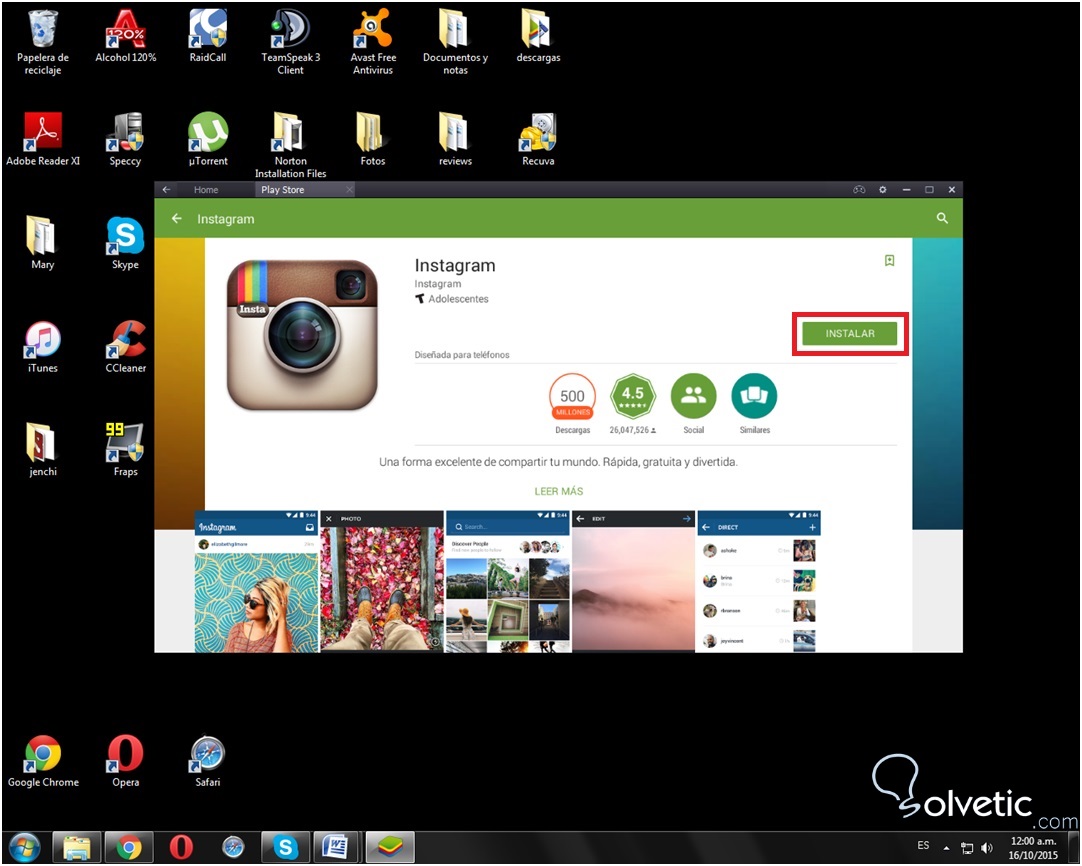Select the Play Store tab
Screen dimensions: 1082x866
point(282,190)
